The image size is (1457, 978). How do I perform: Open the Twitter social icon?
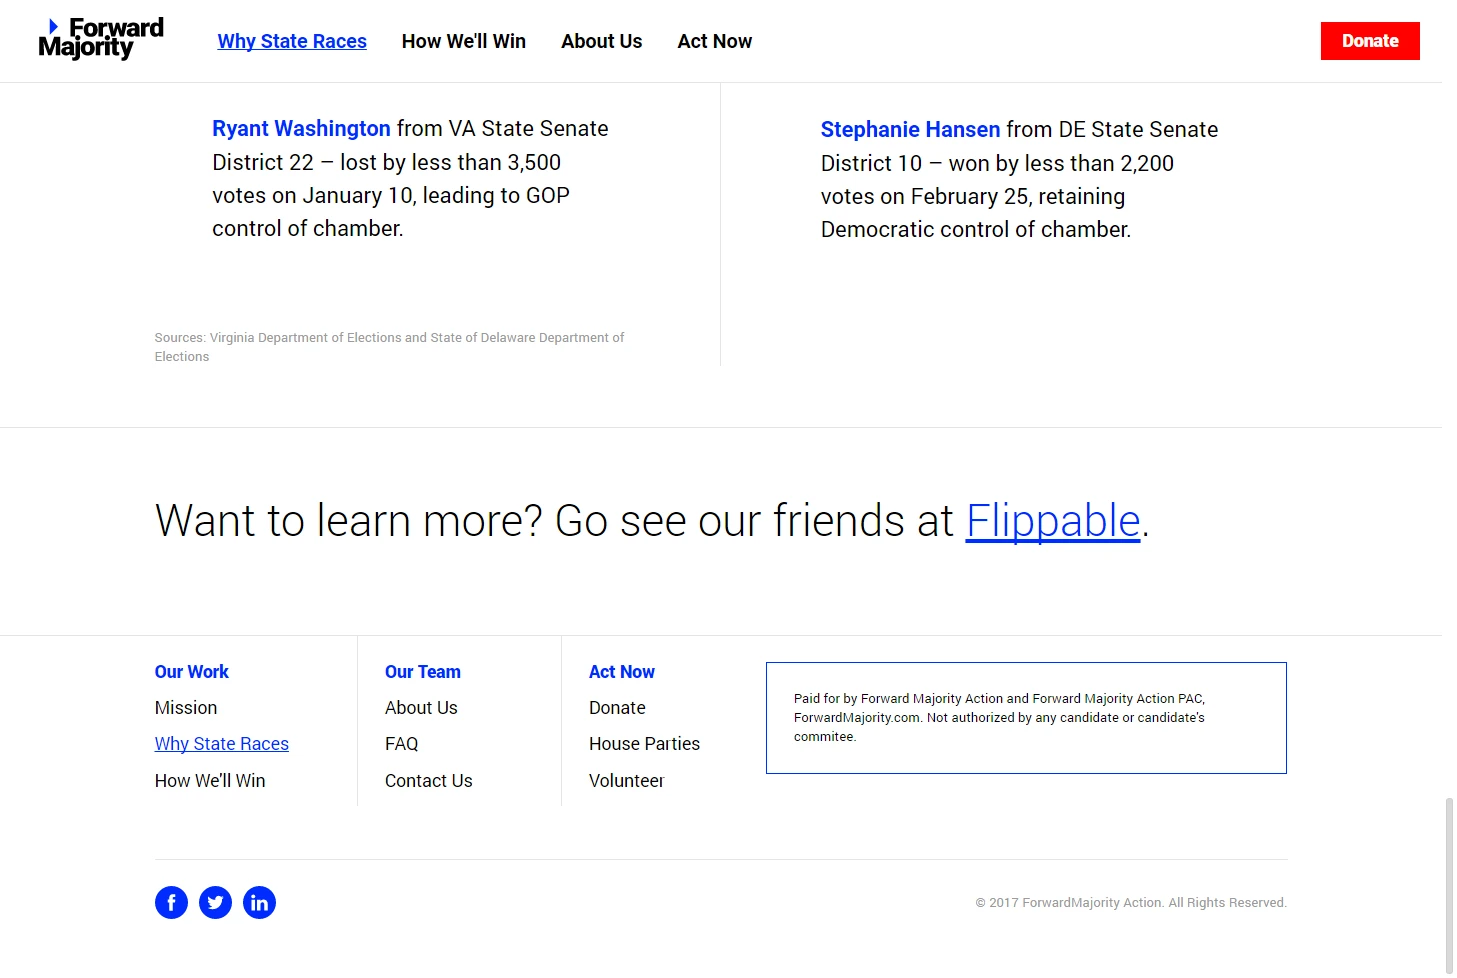215,903
